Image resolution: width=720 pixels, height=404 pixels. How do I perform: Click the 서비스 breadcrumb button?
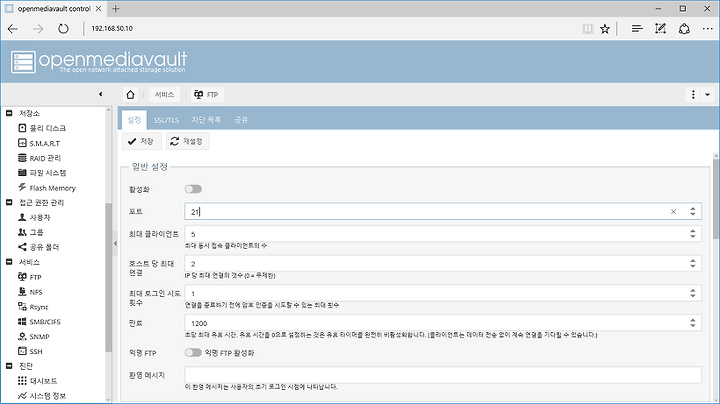[164, 95]
